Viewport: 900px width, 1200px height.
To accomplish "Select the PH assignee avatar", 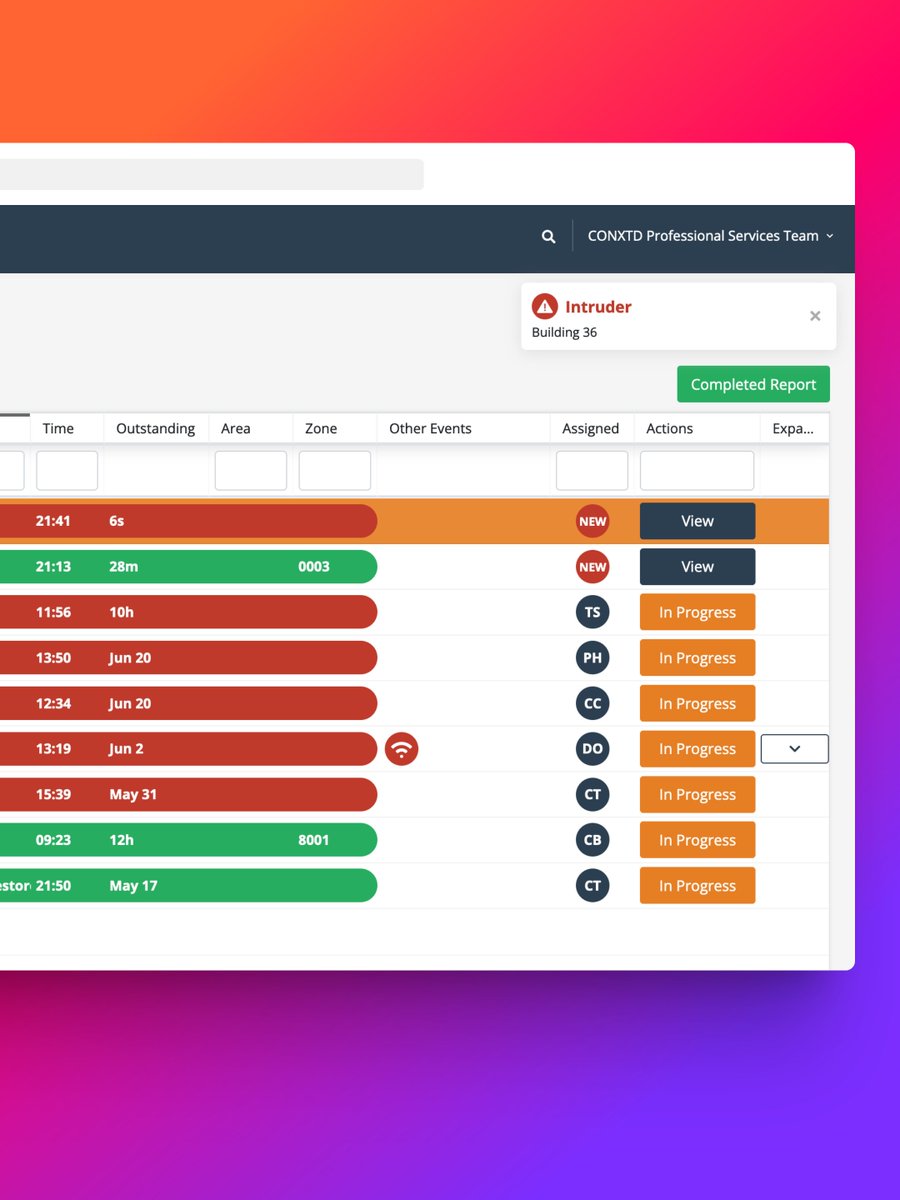I will (x=593, y=658).
